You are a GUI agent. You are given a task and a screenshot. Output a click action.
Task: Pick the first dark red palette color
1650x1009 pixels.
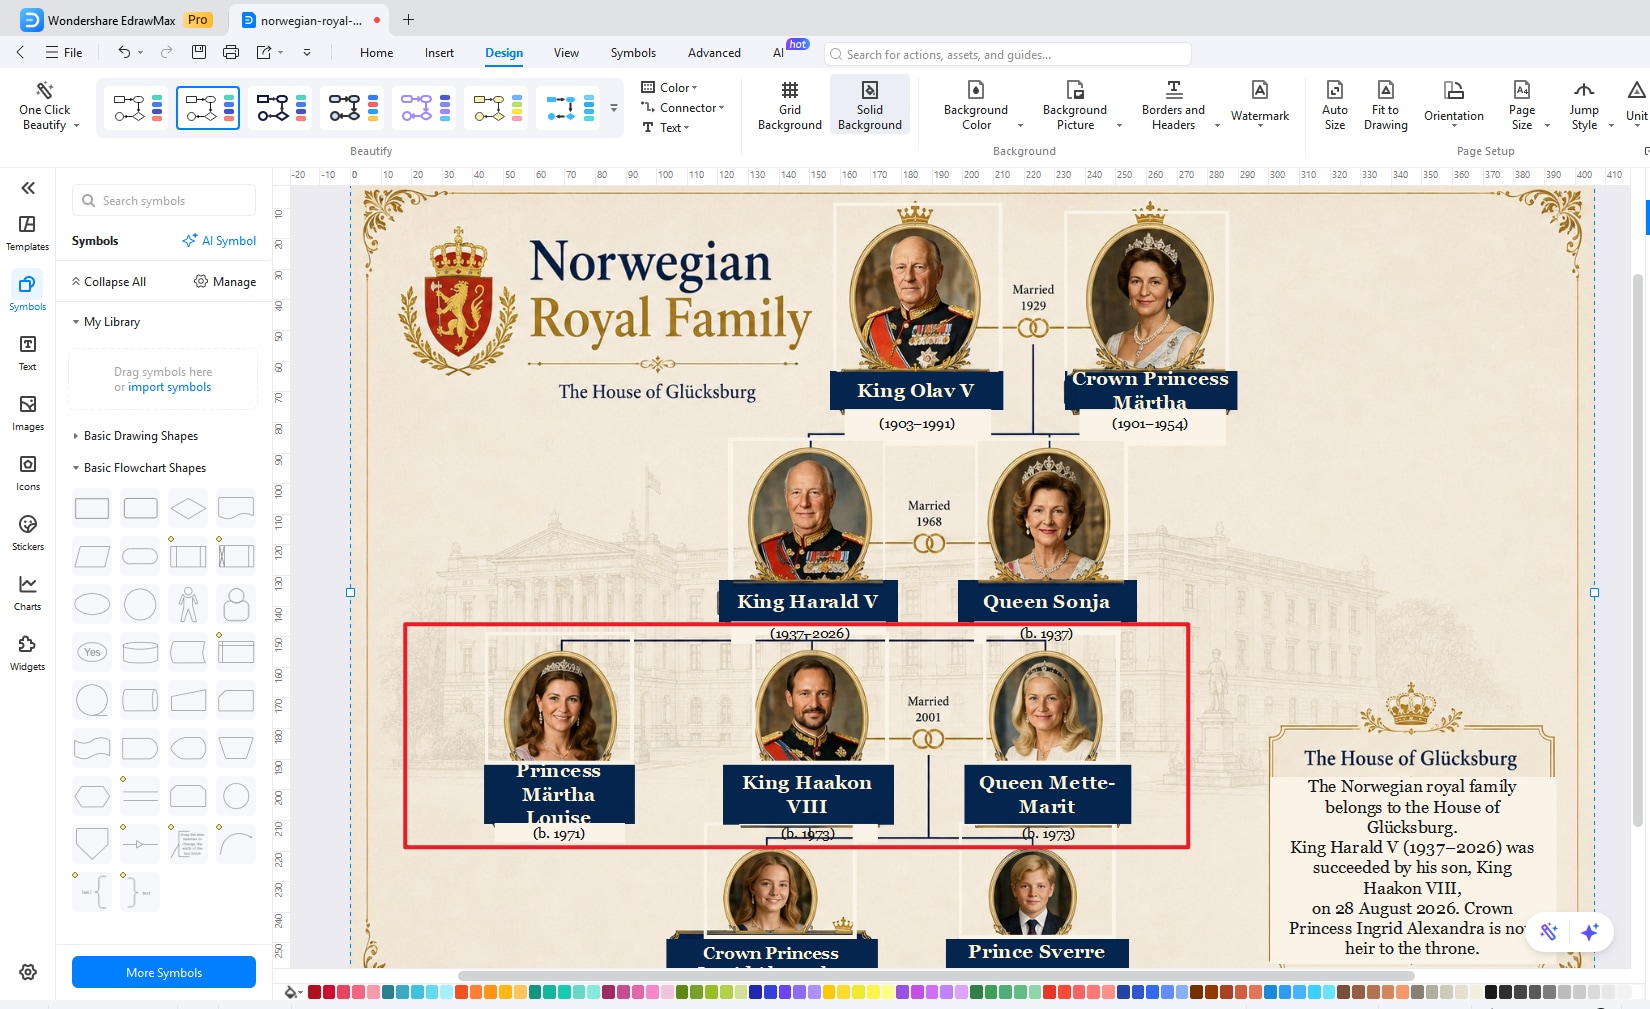tap(314, 992)
